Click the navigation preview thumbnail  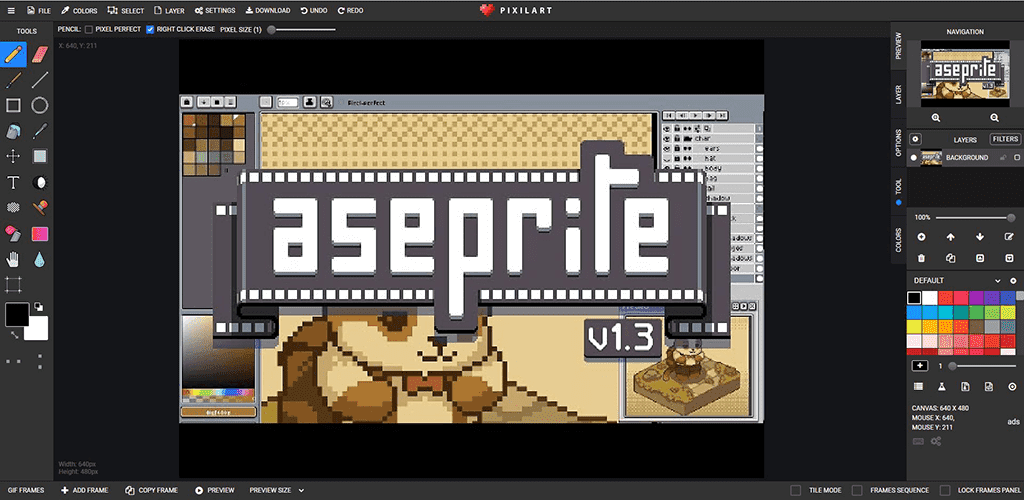pos(965,74)
